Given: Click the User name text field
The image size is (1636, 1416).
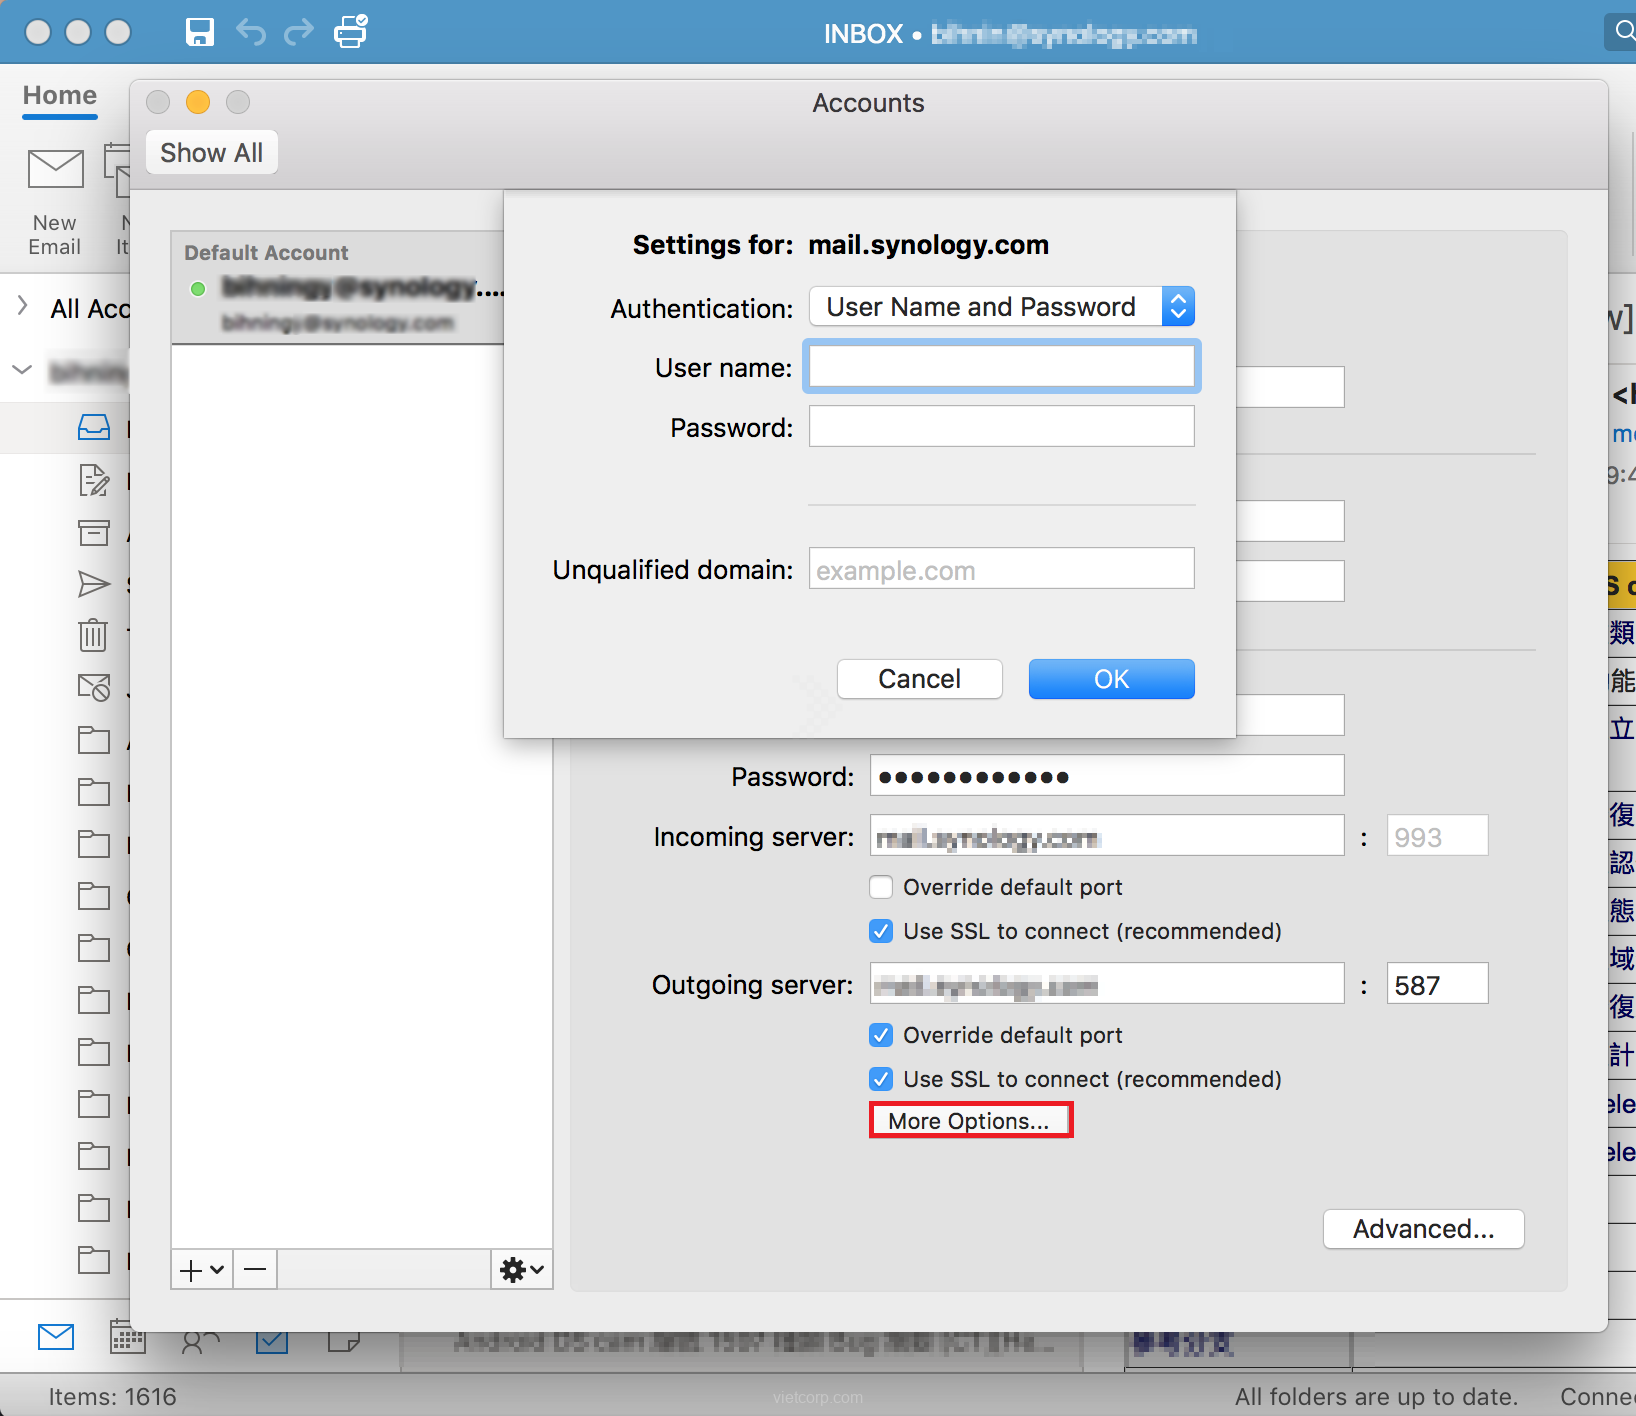Looking at the screenshot, I should [x=1001, y=367].
